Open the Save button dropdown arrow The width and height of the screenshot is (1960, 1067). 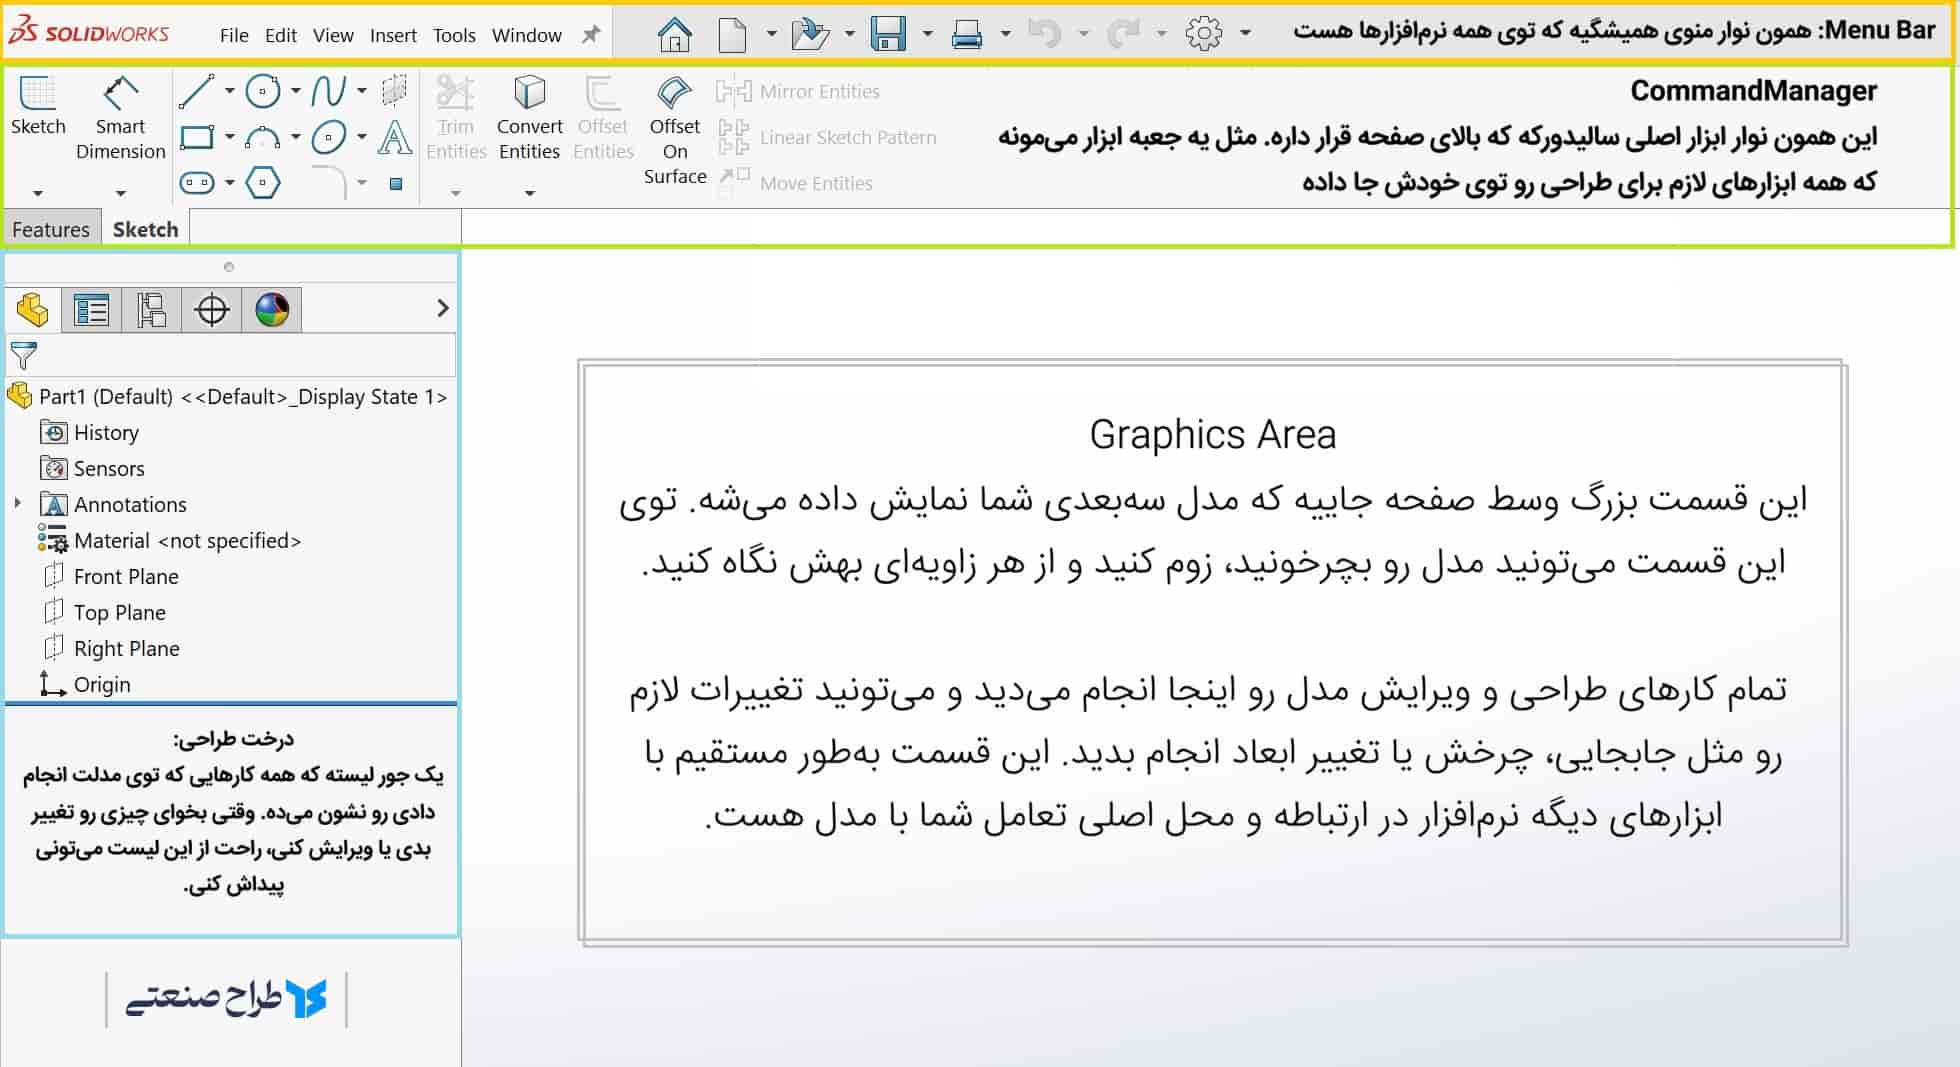[x=927, y=33]
